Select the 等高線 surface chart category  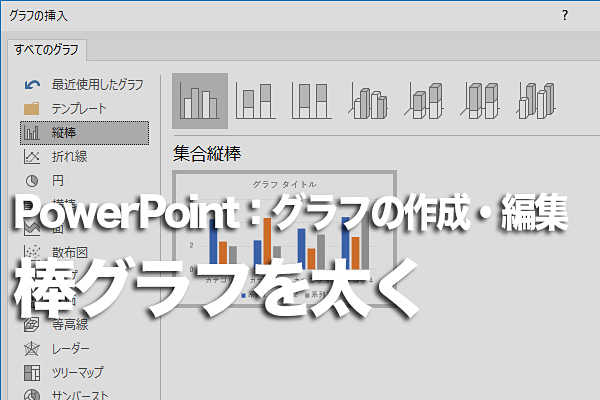point(84,325)
